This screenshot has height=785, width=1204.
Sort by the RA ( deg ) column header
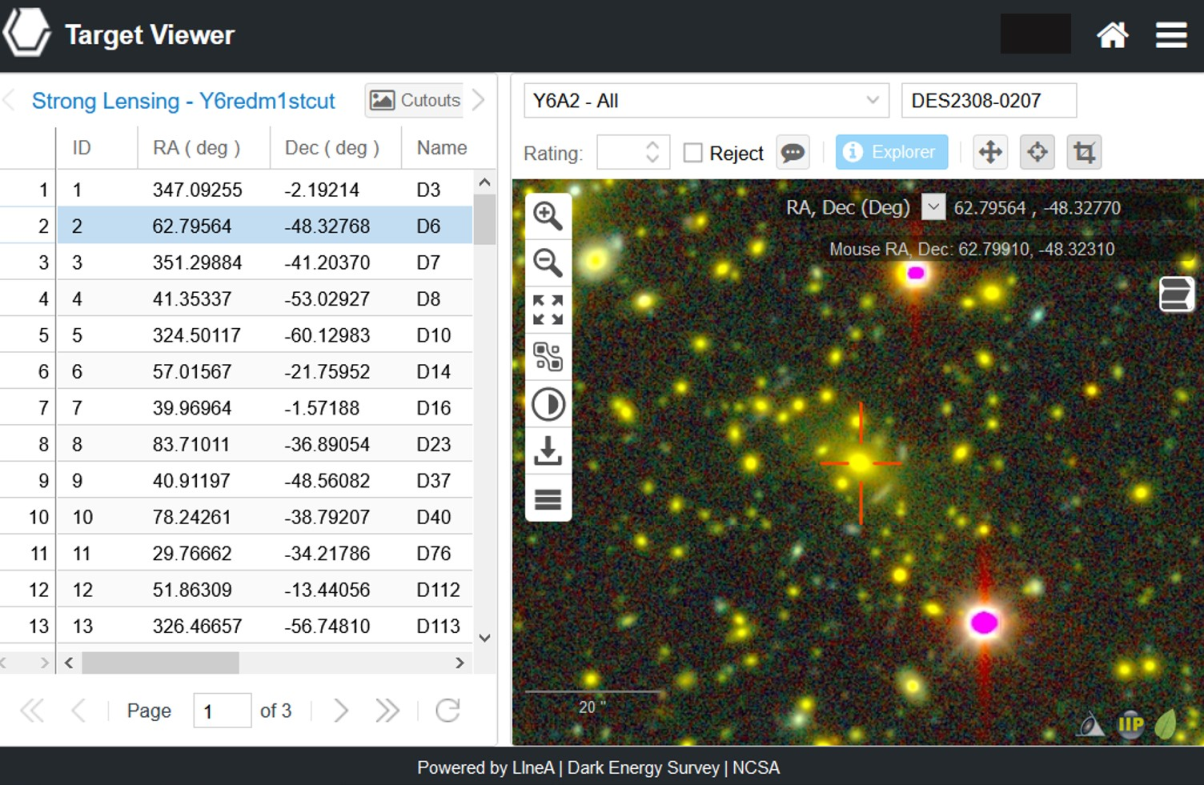204,148
